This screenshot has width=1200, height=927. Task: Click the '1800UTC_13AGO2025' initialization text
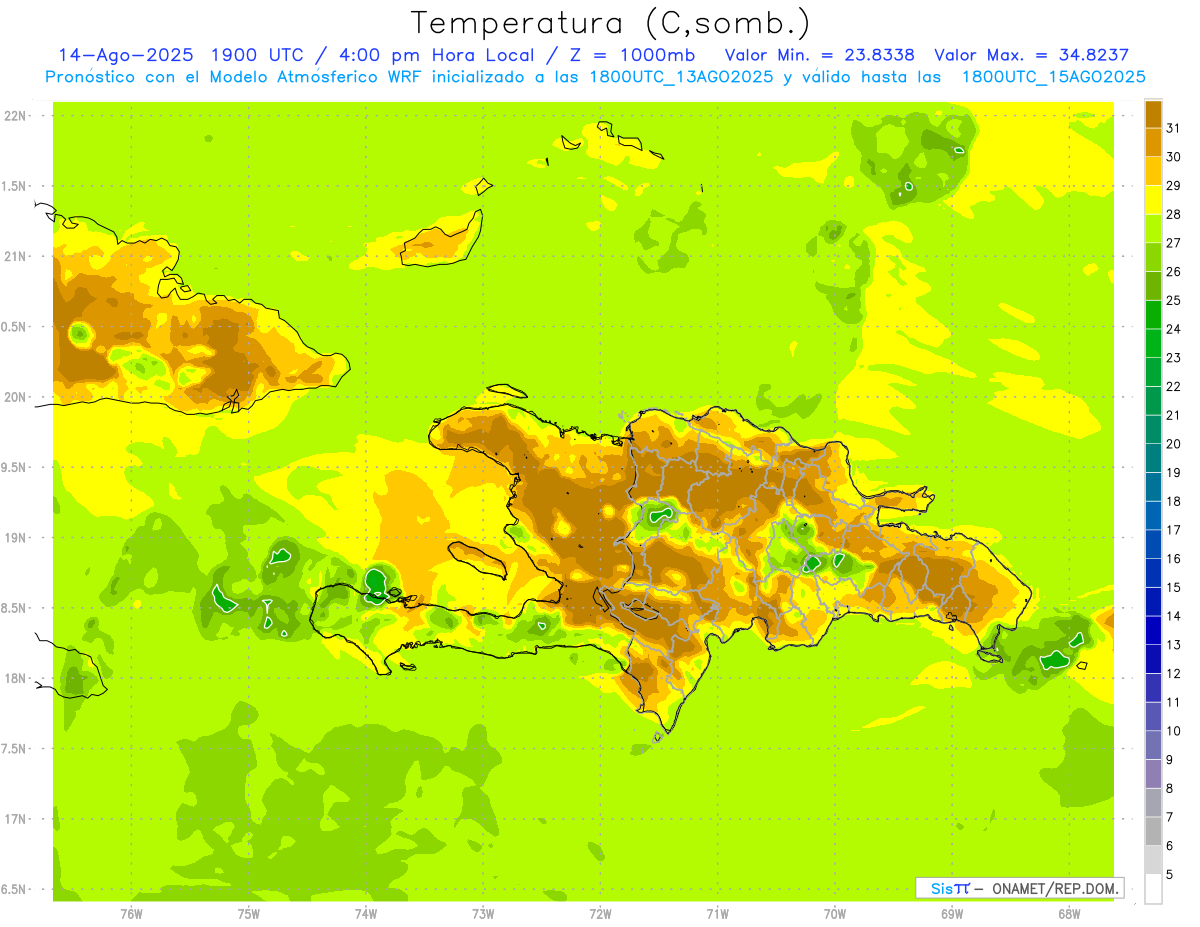[x=681, y=77]
